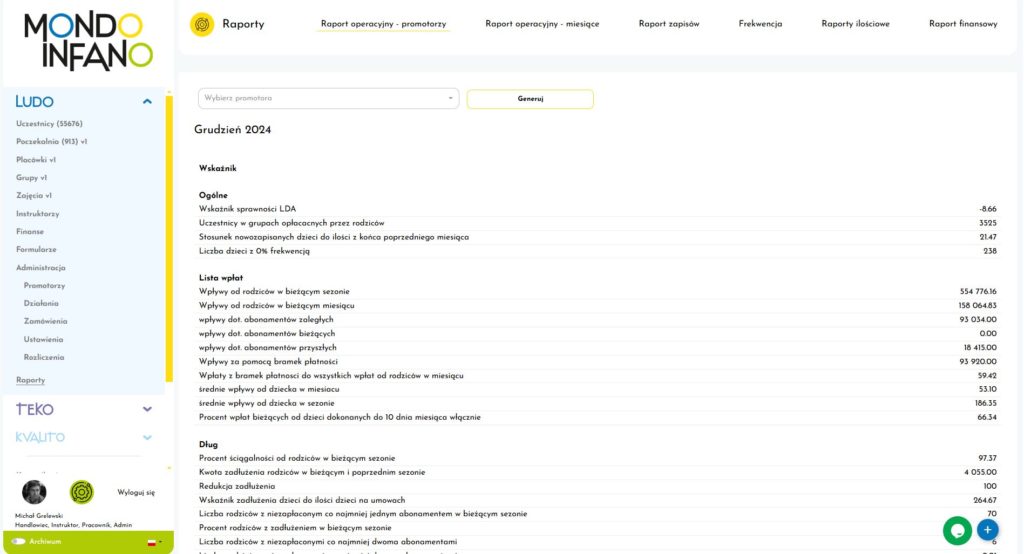Click Wpływy za pomocą bramek płatności row
Image resolution: width=1024 pixels, height=554 pixels.
pyautogui.click(x=598, y=361)
